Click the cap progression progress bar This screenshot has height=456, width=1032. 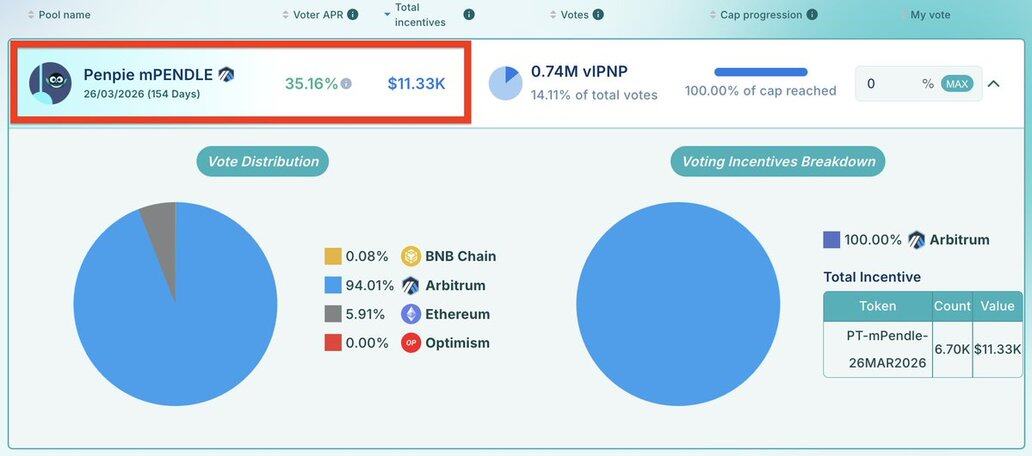(760, 72)
